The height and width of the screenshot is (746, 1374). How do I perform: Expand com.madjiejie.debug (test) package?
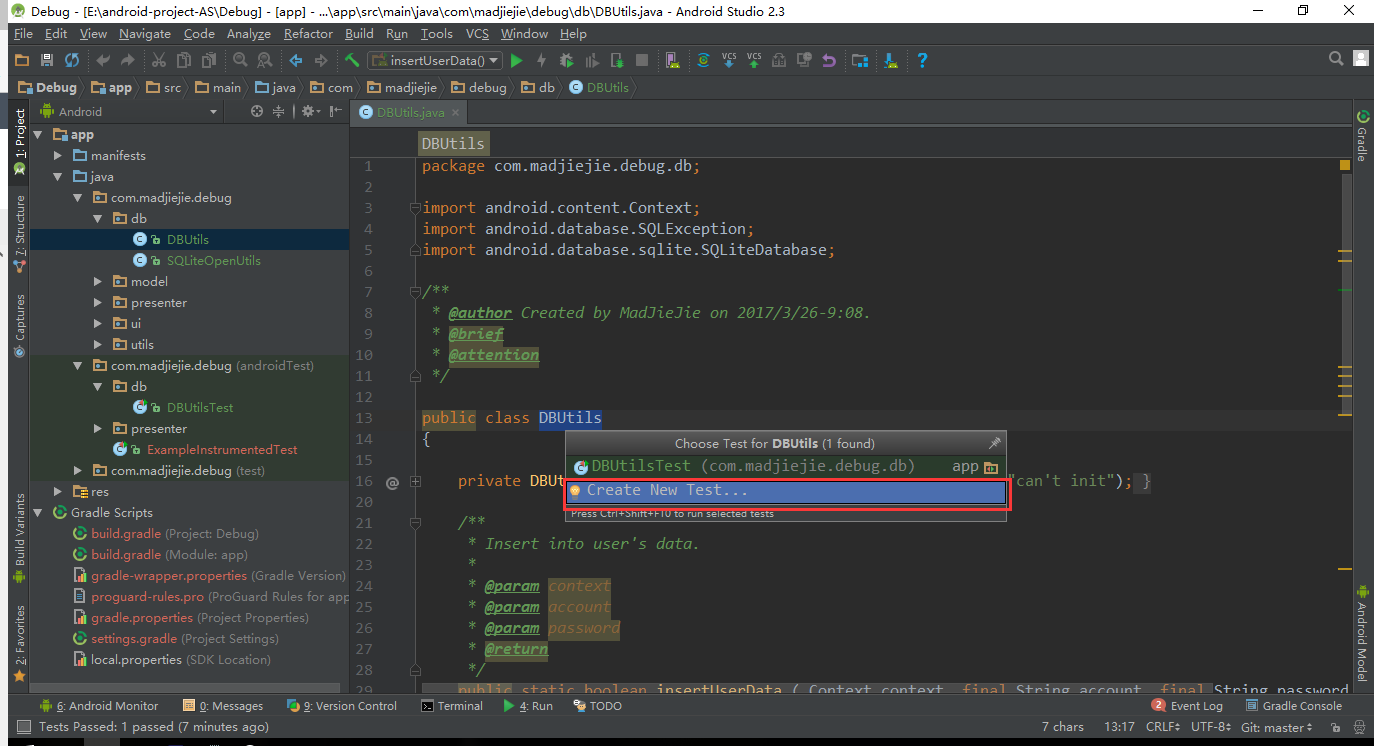pyautogui.click(x=78, y=471)
